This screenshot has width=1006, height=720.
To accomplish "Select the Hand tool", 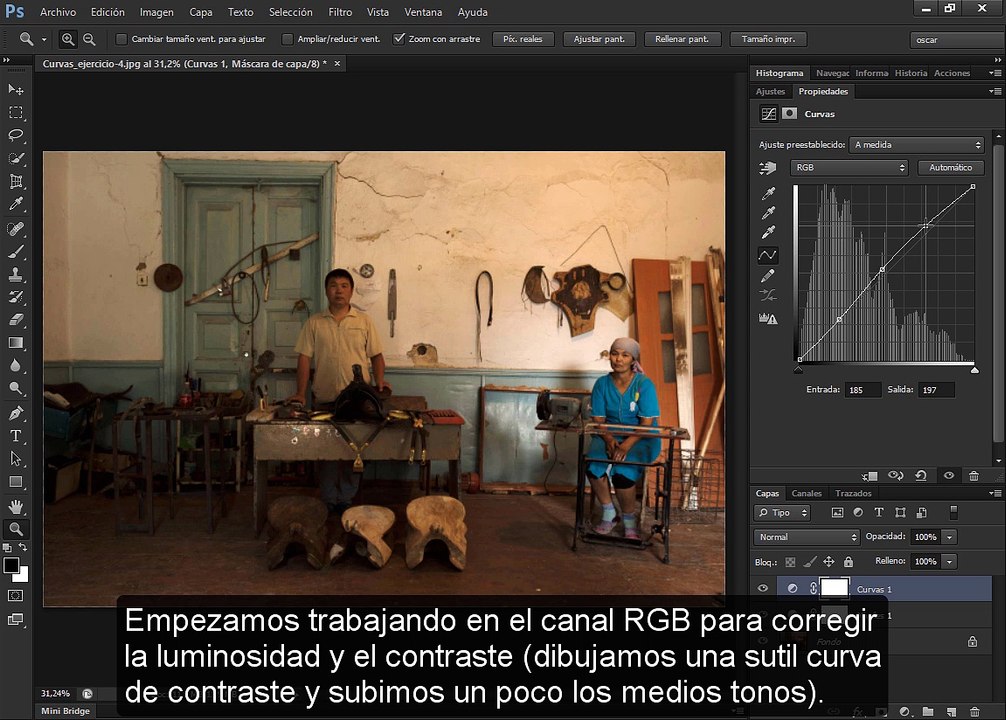I will (x=15, y=506).
